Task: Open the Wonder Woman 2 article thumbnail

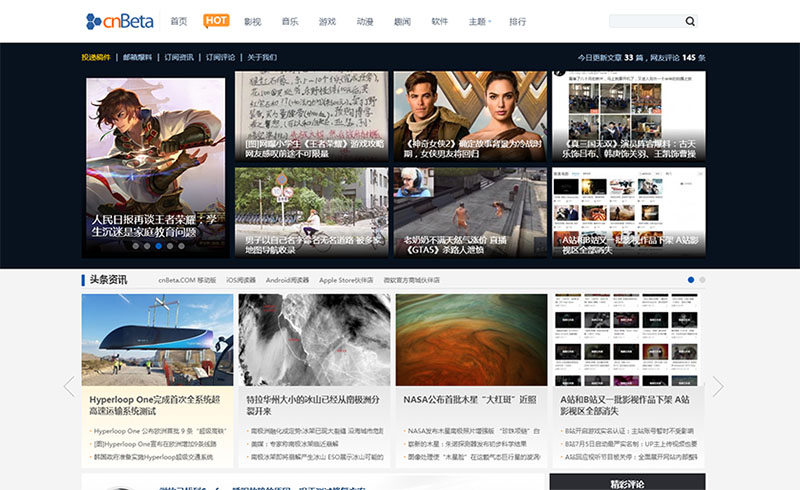Action: point(470,116)
